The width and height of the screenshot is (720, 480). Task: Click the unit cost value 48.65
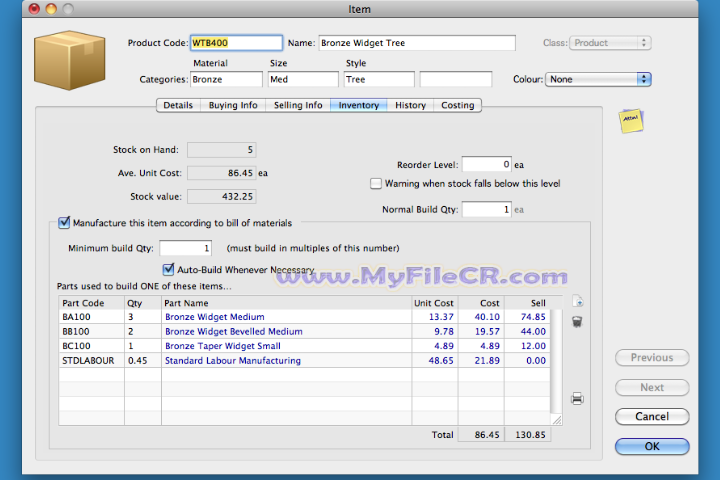[x=441, y=361]
